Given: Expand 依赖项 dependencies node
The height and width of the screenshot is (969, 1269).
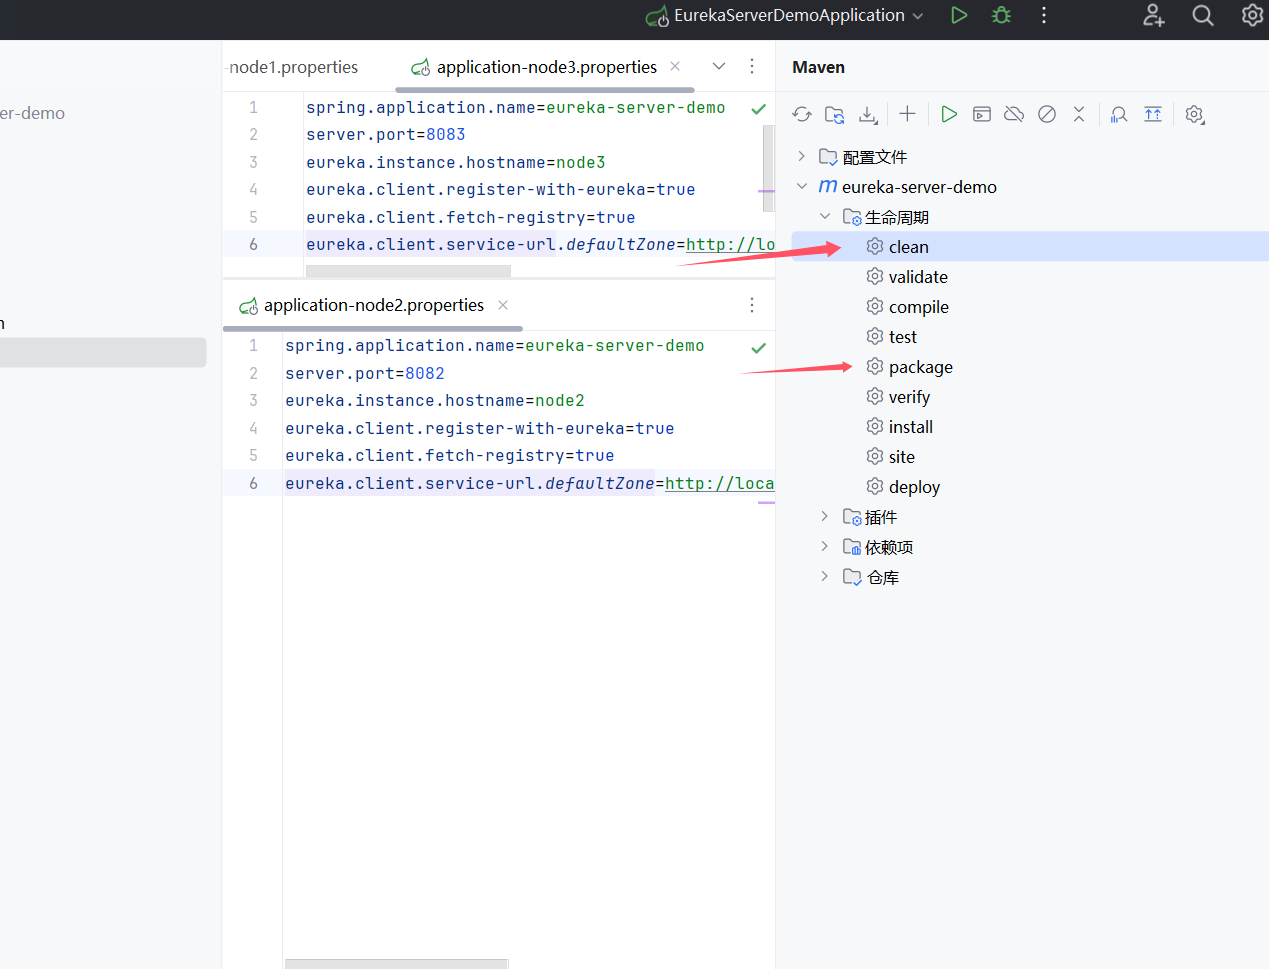Looking at the screenshot, I should tap(825, 546).
